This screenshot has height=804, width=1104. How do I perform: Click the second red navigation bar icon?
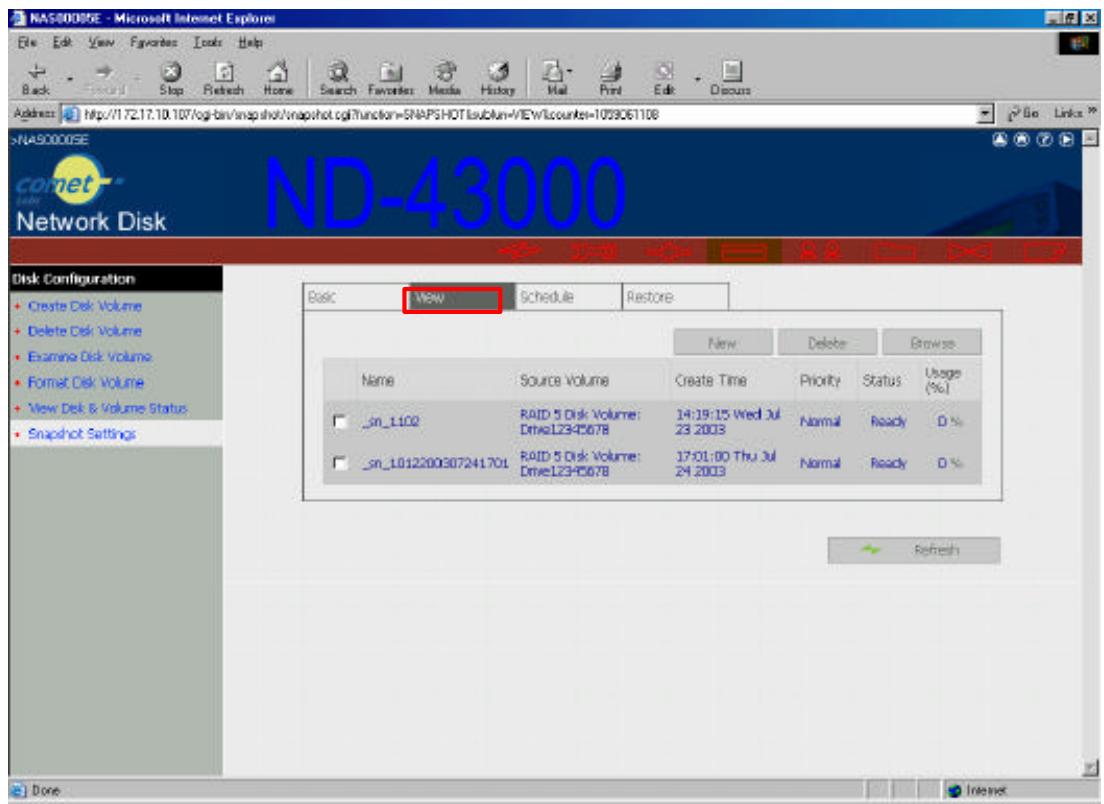coord(593,251)
